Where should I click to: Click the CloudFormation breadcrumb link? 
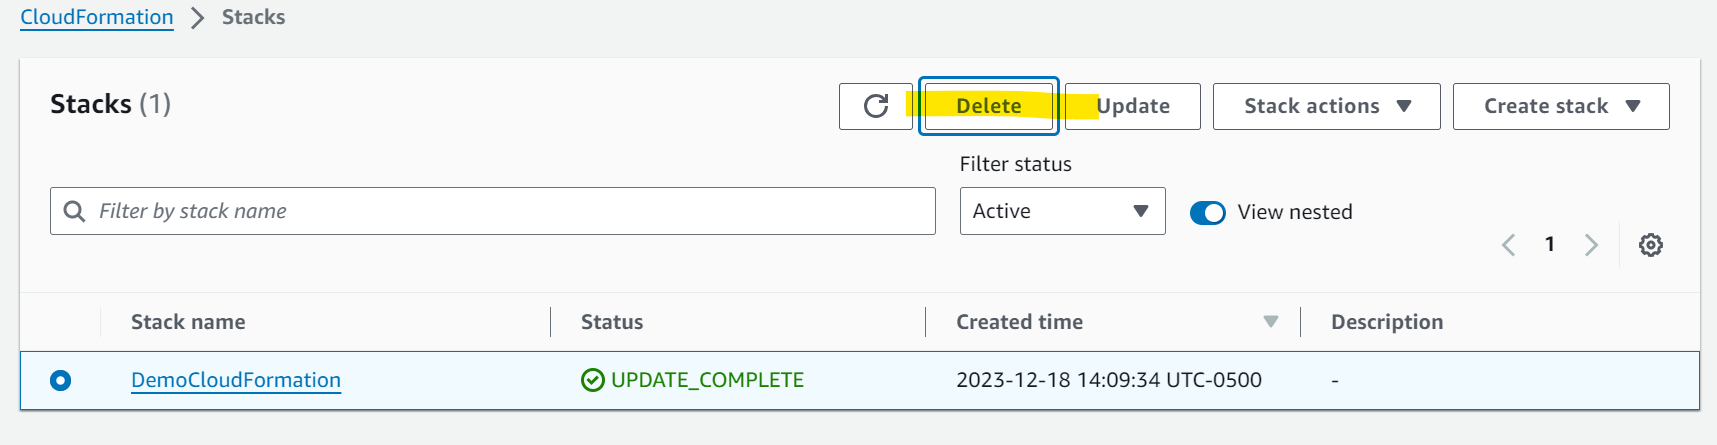97,17
